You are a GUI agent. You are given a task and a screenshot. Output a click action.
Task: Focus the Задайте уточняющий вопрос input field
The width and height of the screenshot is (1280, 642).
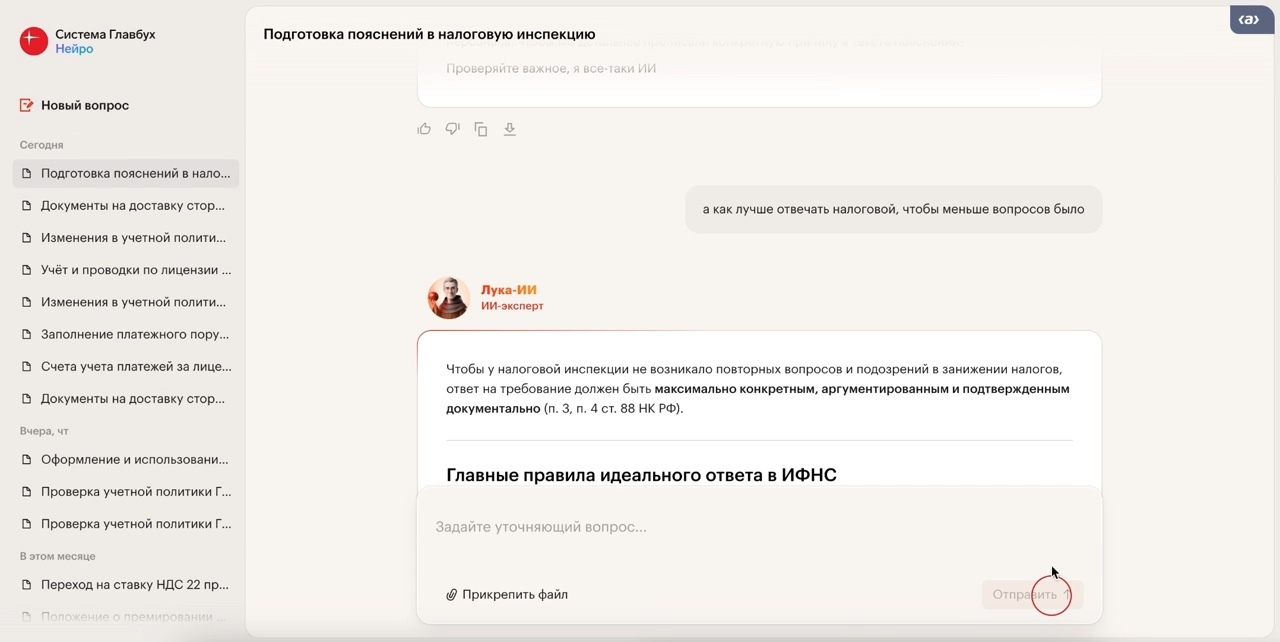759,527
